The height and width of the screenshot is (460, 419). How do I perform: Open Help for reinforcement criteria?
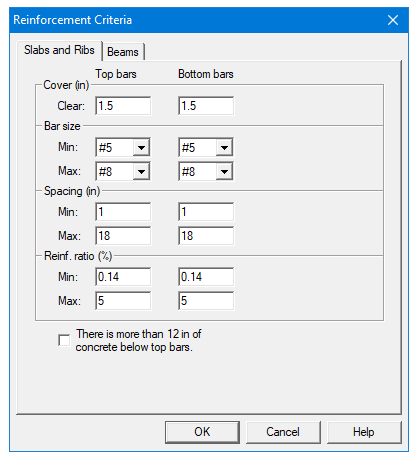click(364, 432)
